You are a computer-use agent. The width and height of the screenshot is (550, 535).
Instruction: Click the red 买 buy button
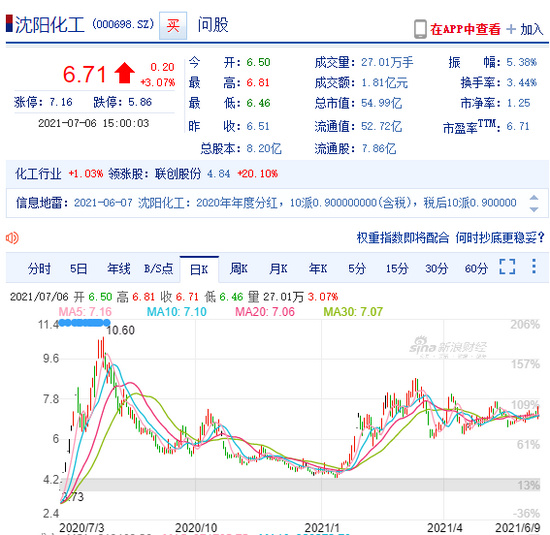pyautogui.click(x=173, y=26)
